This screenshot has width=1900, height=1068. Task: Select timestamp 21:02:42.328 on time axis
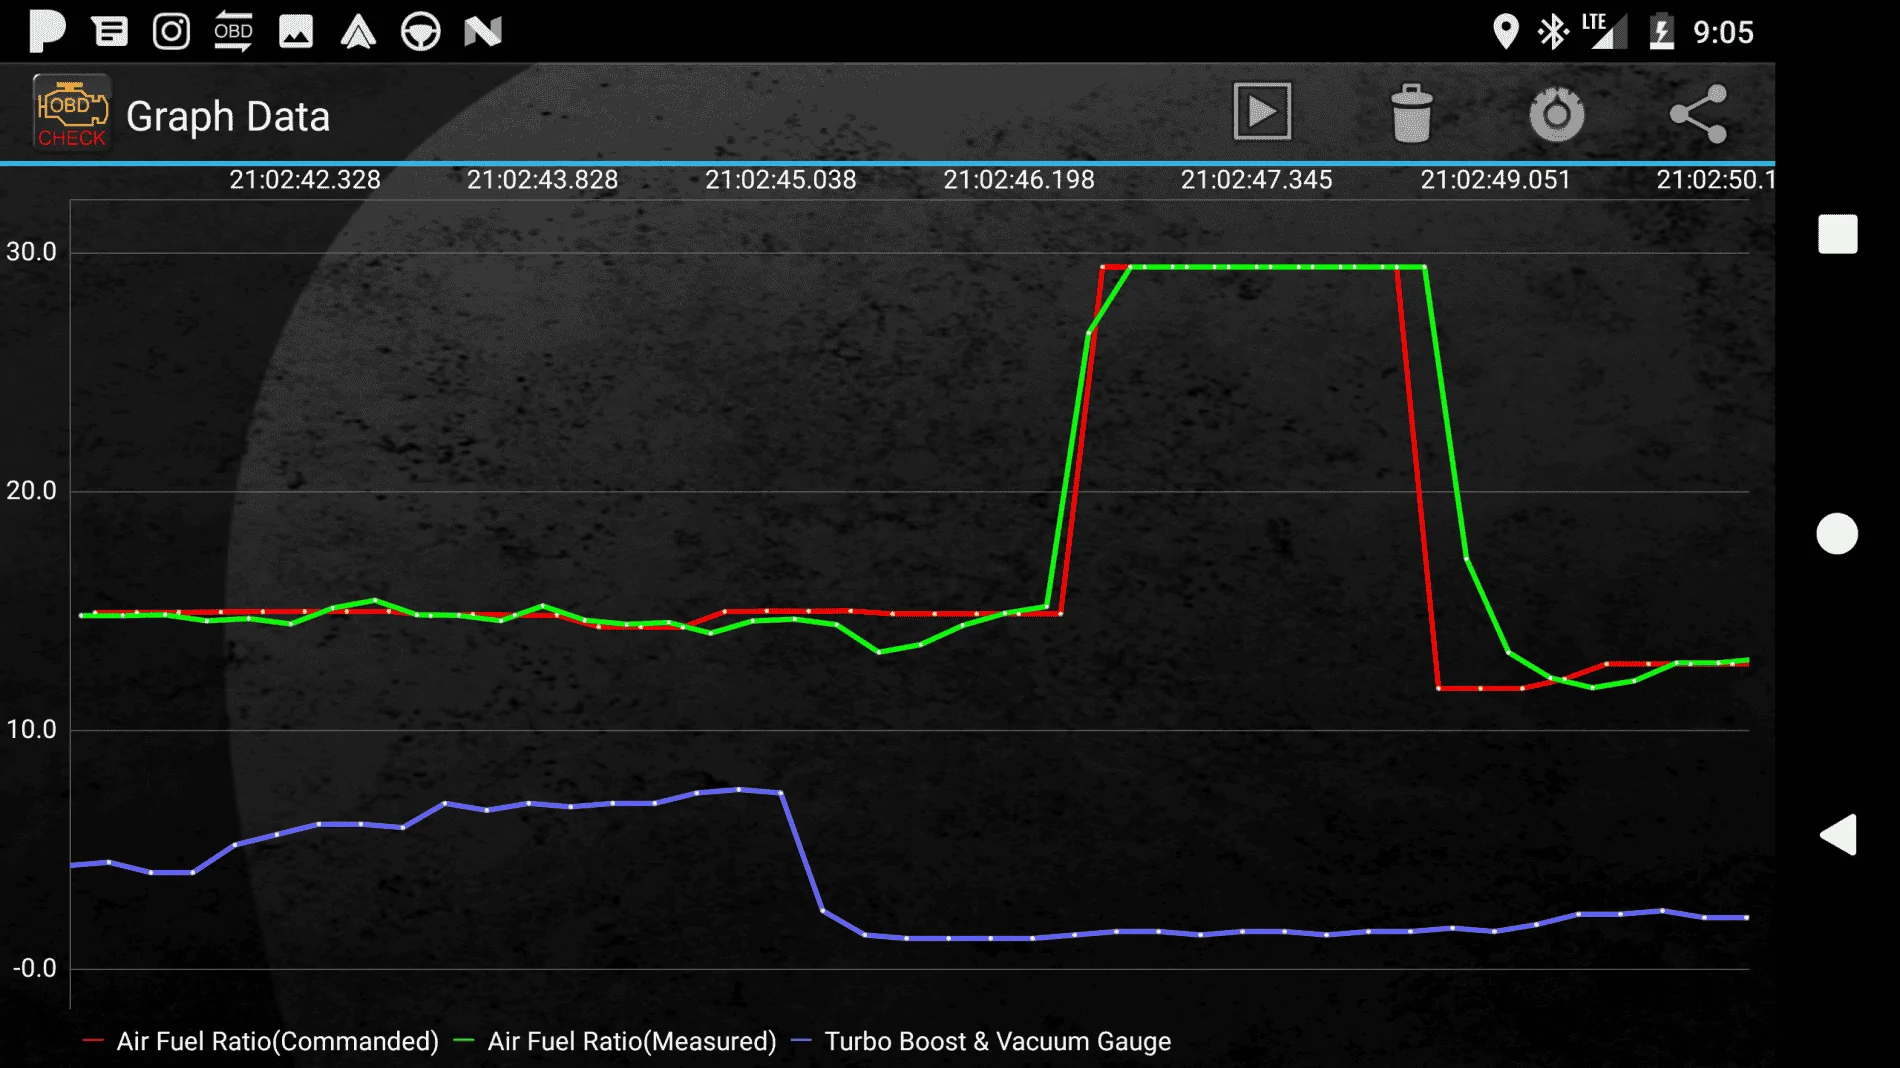pyautogui.click(x=305, y=180)
